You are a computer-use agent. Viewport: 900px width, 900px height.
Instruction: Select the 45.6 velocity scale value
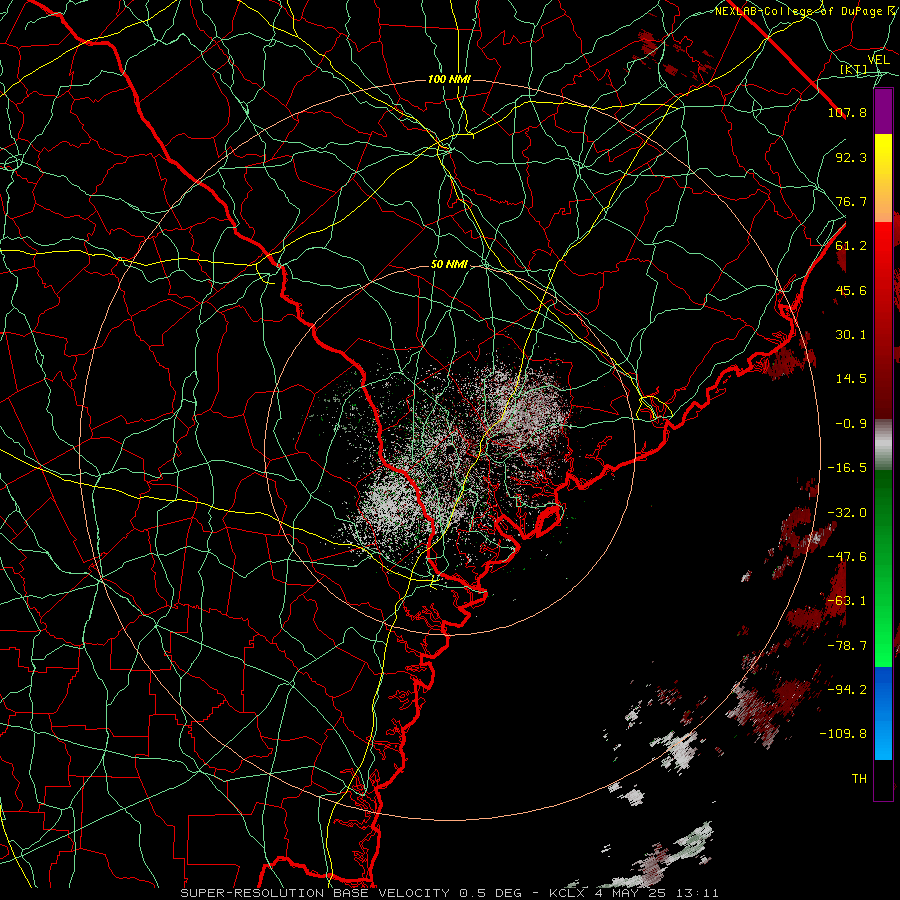pos(851,290)
